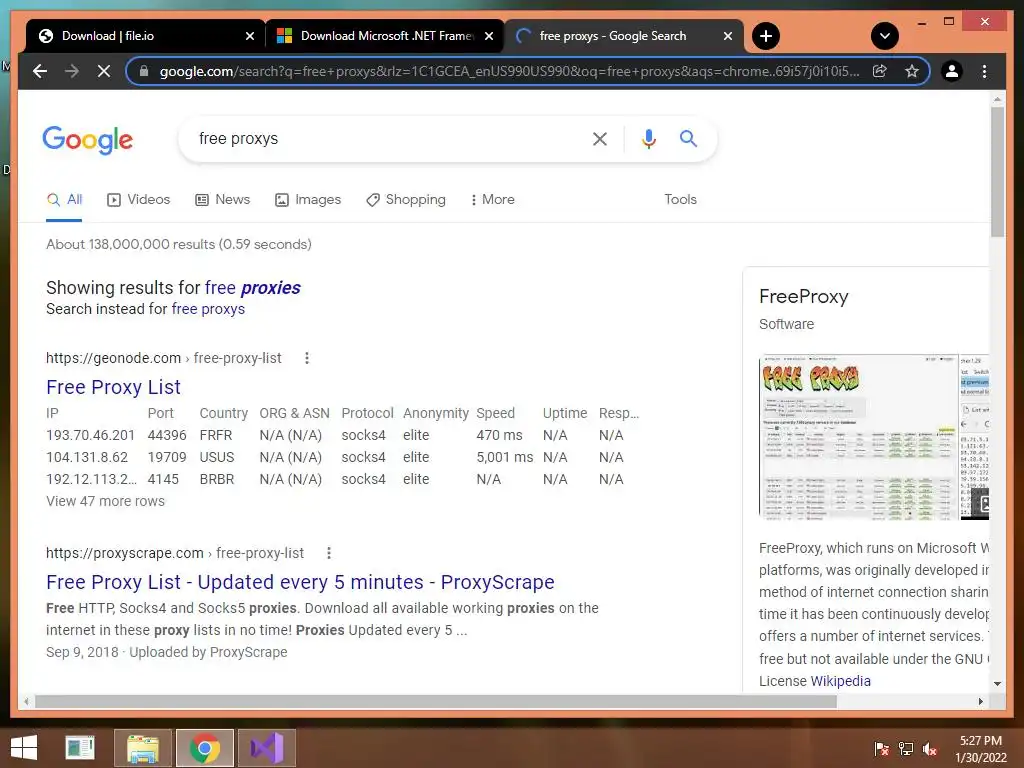Click port value 4145
Image resolution: width=1024 pixels, height=768 pixels.
point(163,479)
